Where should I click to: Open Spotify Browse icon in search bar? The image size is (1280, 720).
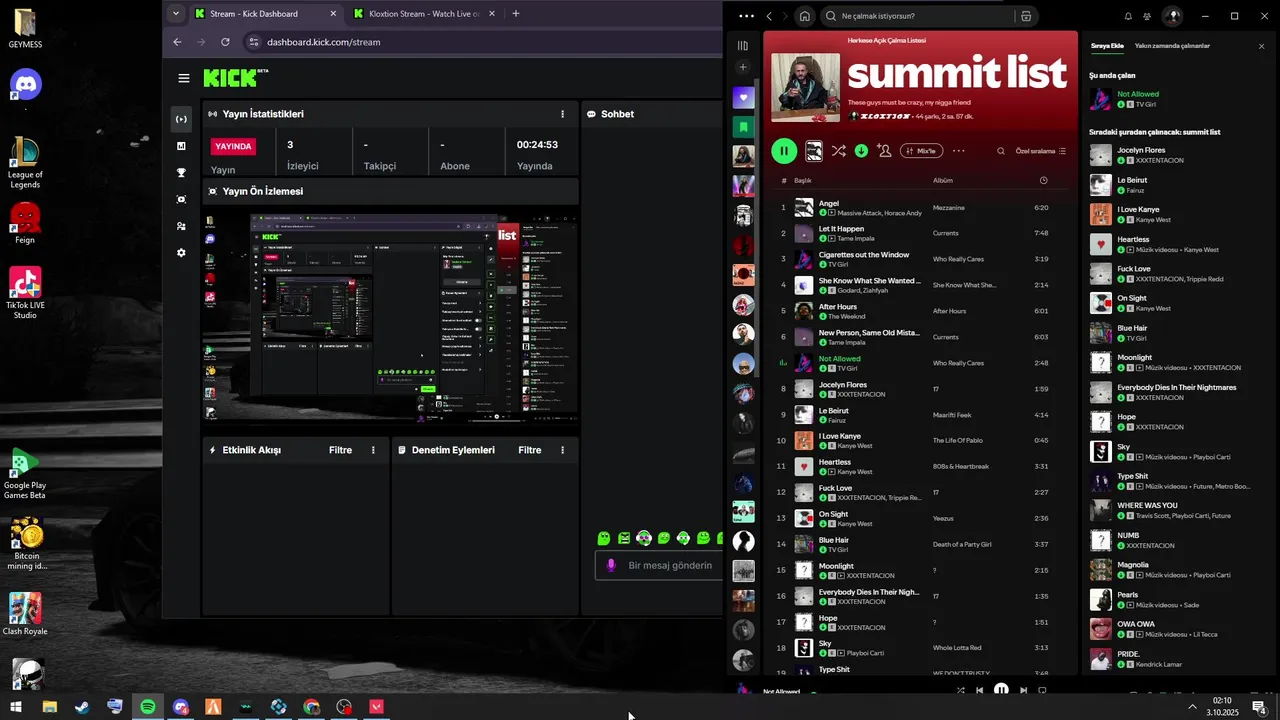tap(1025, 16)
